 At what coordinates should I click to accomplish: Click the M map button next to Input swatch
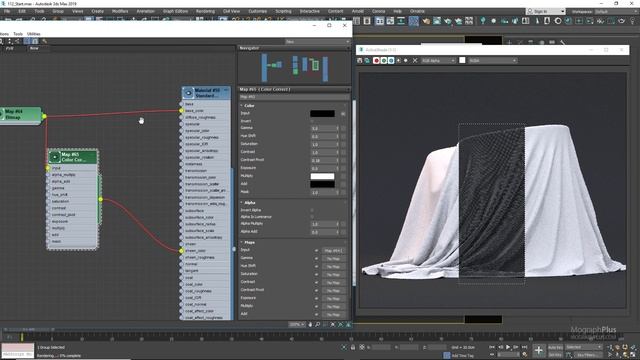pos(343,113)
